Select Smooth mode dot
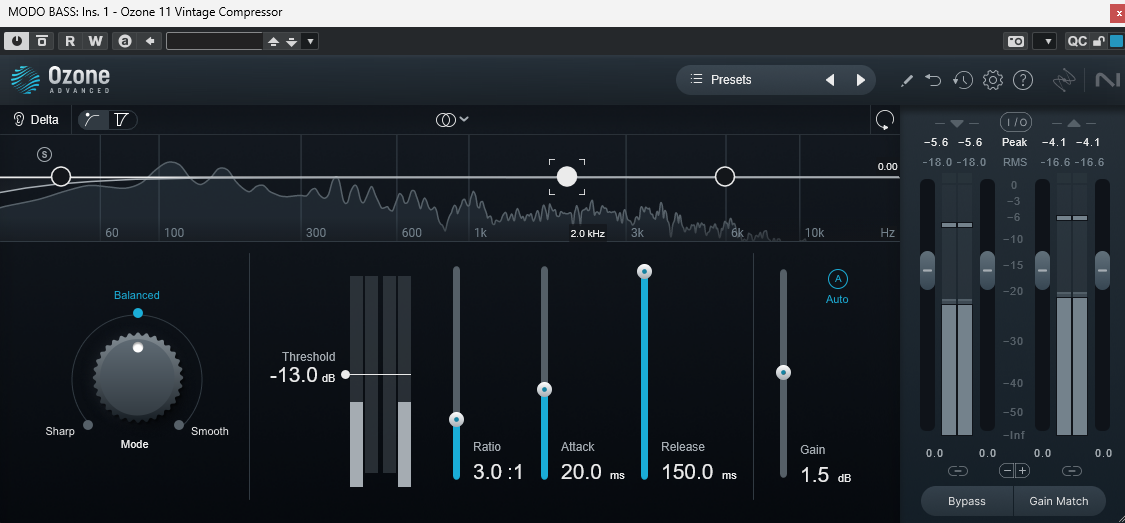Screen dimensions: 1125x523 179,425
